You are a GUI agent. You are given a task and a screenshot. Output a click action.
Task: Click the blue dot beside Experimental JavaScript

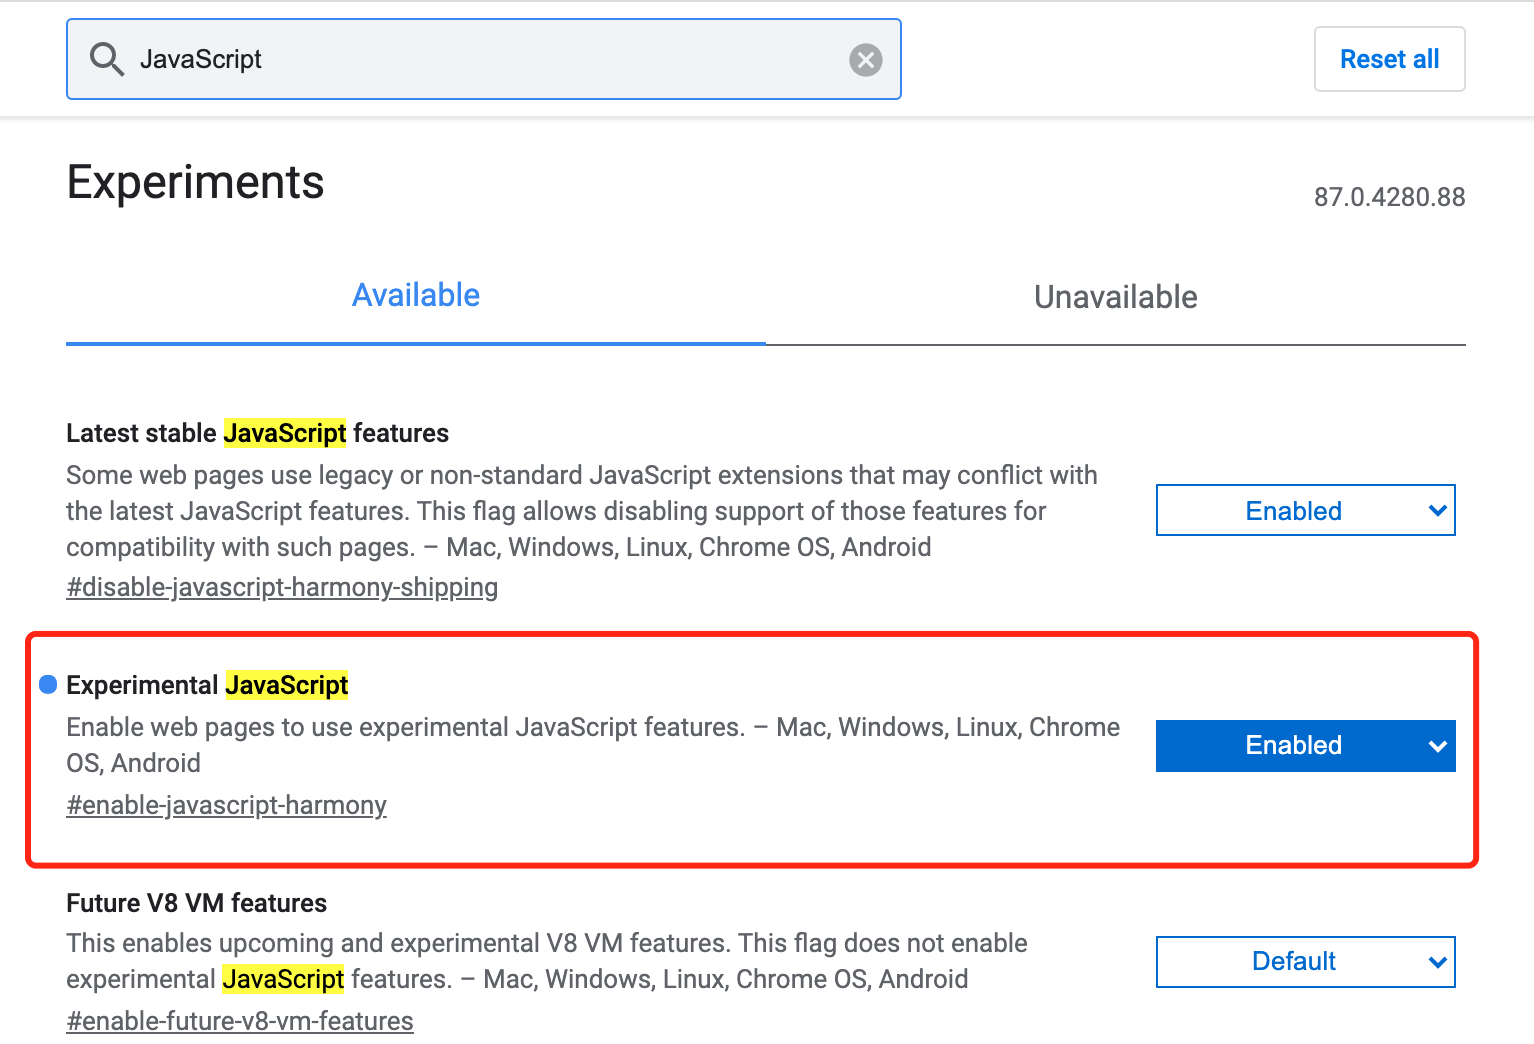point(48,684)
